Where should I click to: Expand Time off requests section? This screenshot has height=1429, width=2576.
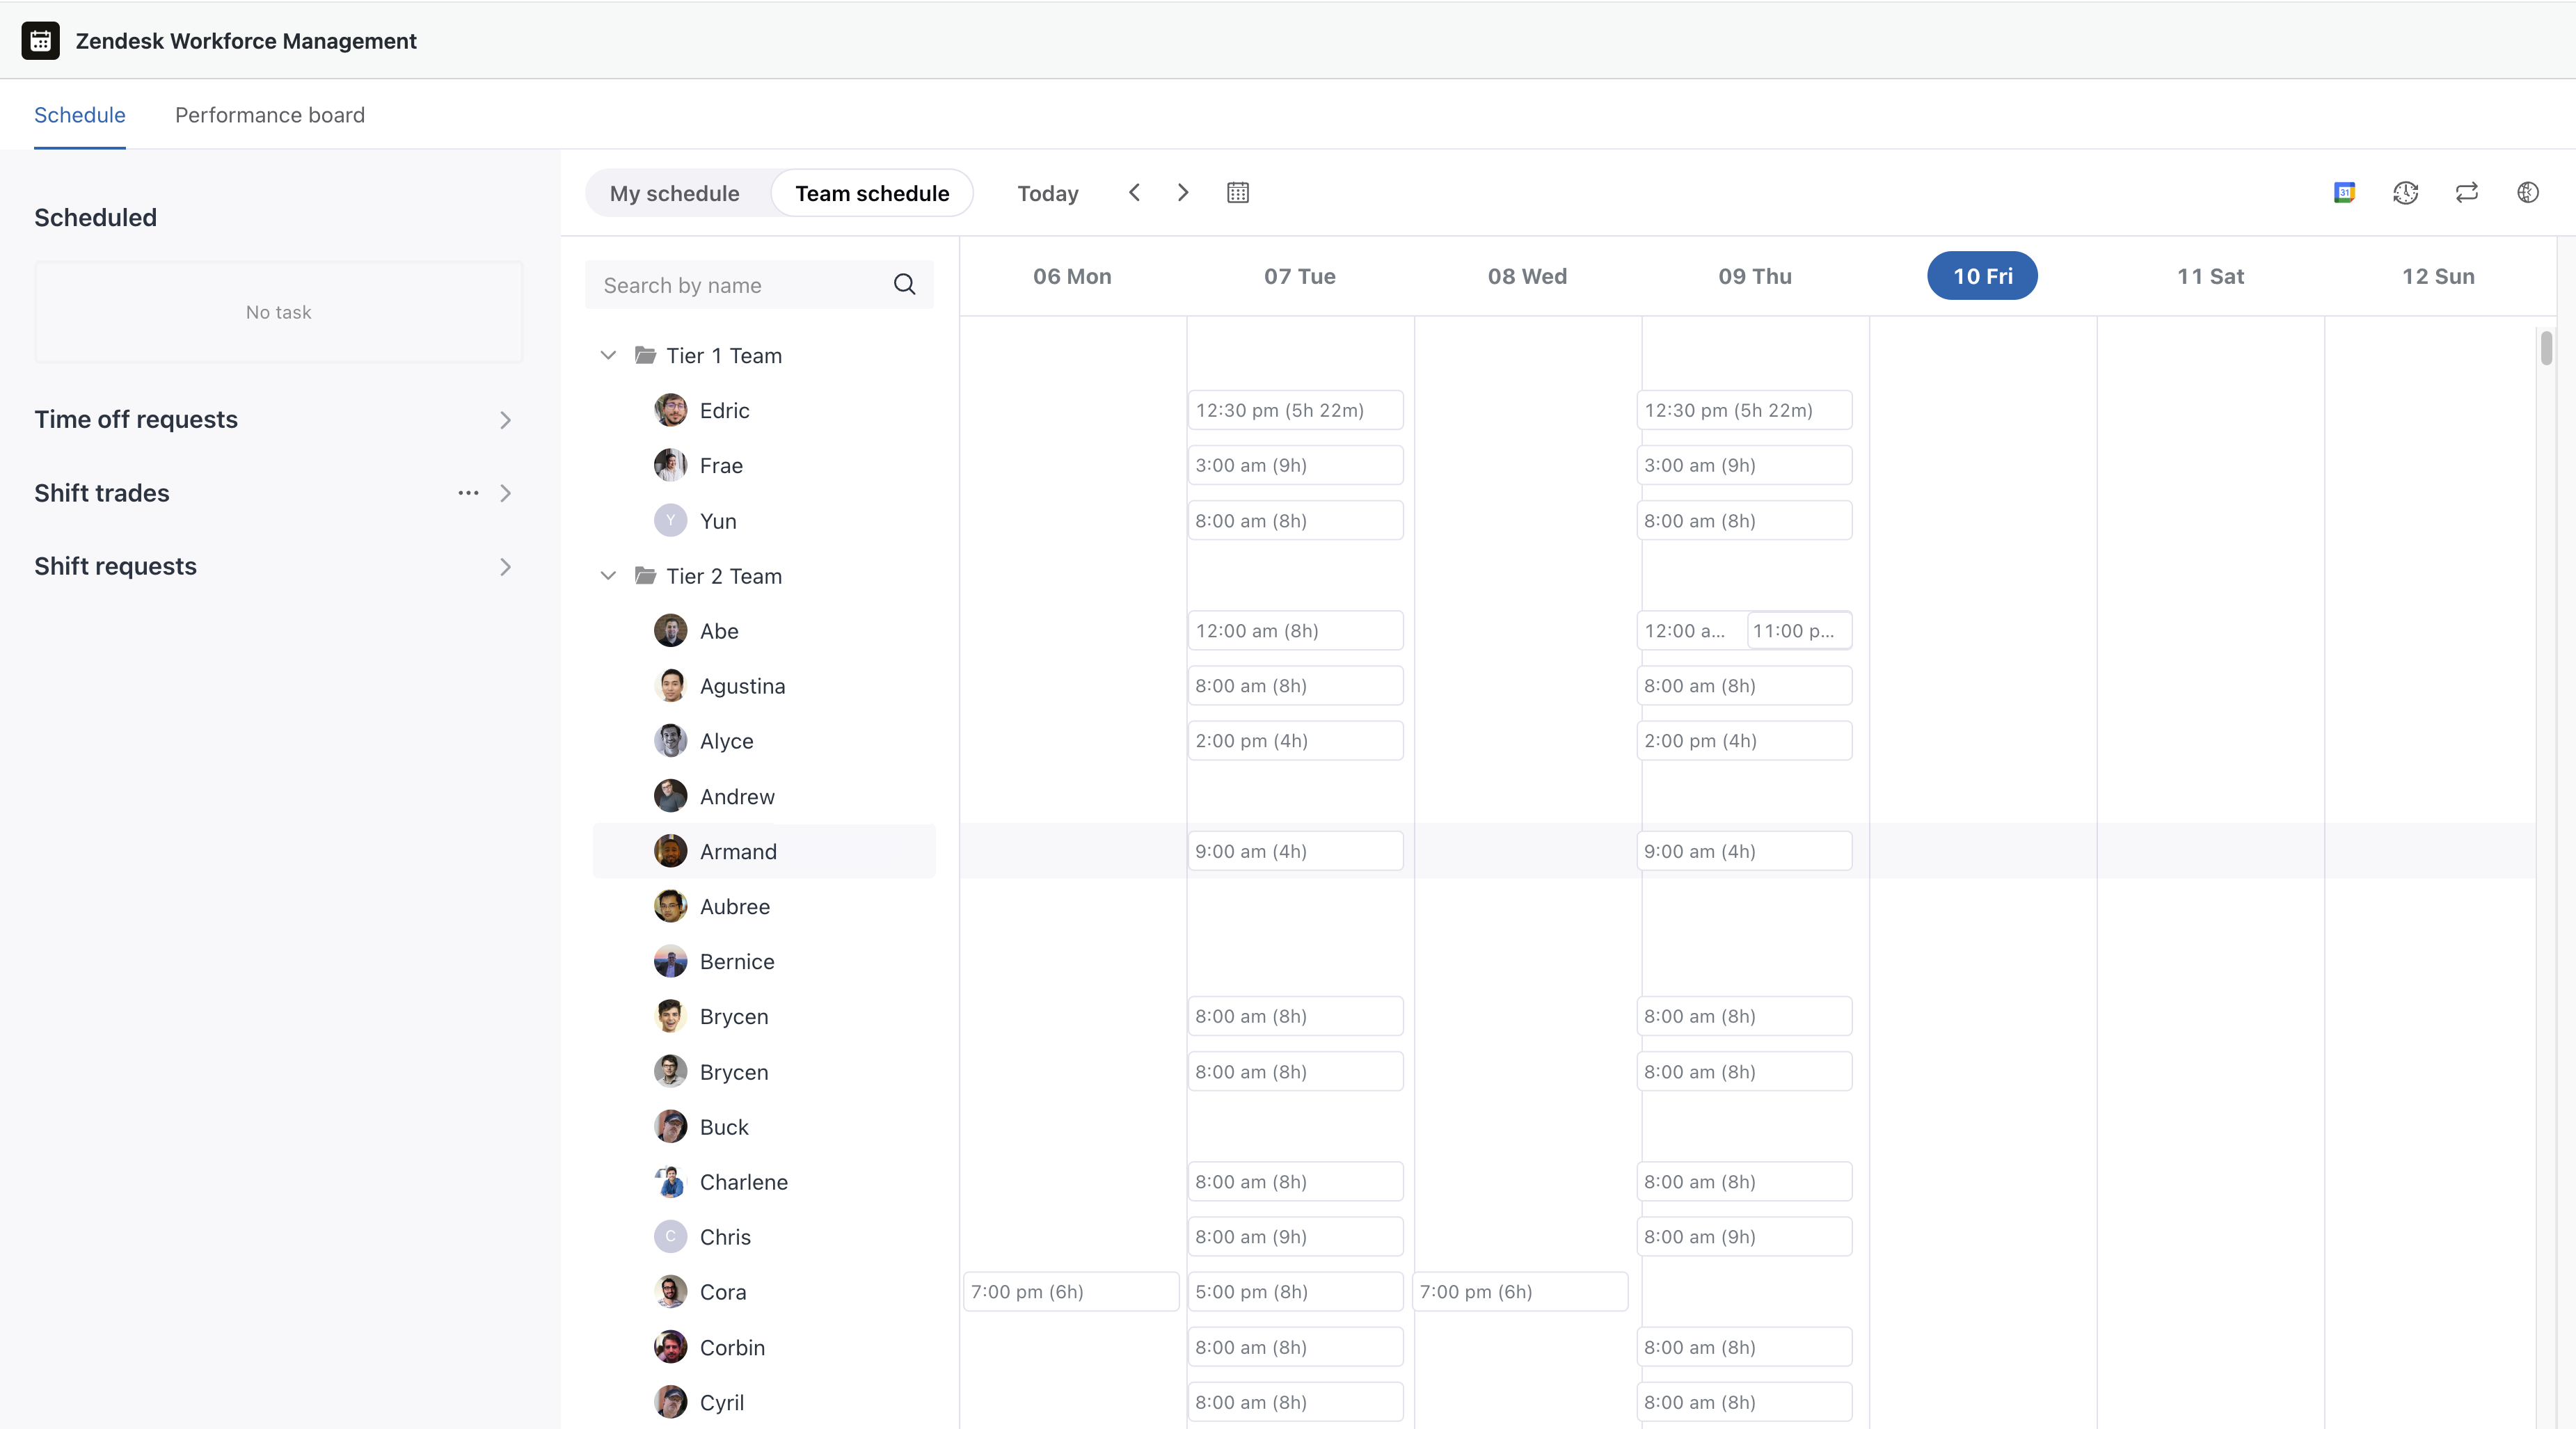pyautogui.click(x=505, y=420)
